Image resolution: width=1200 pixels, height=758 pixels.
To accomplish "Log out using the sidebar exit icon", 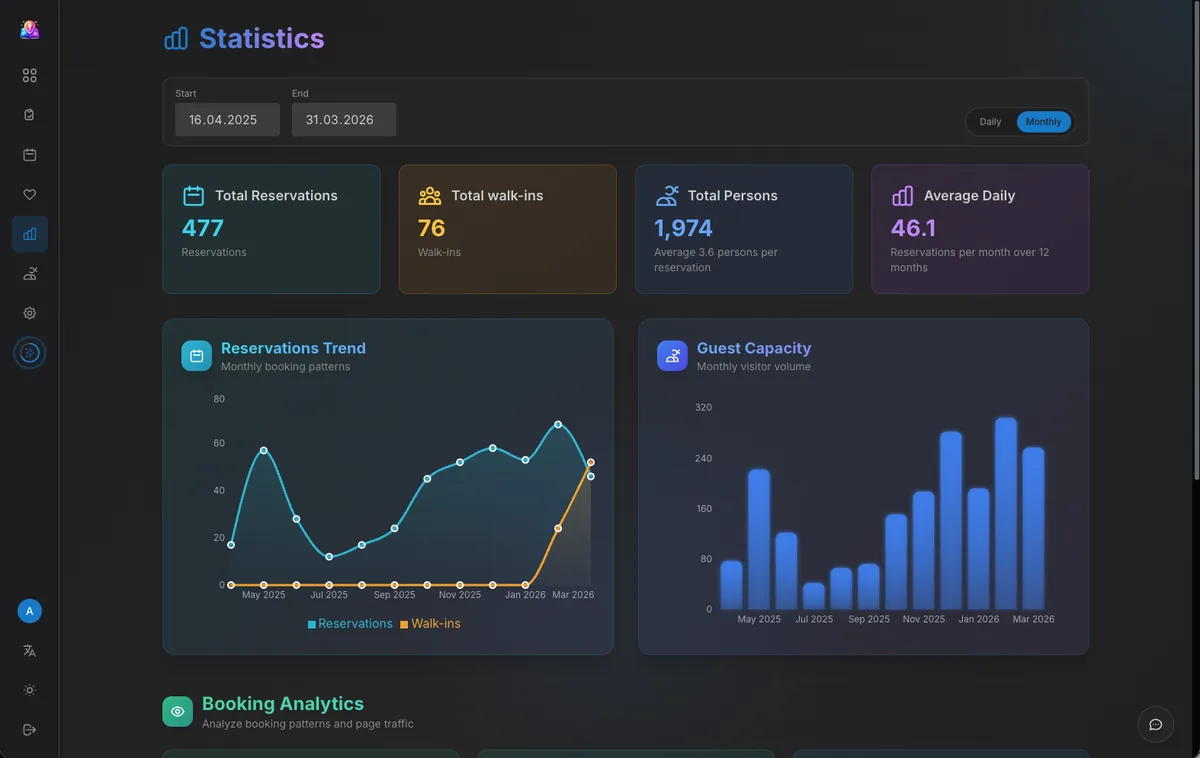I will tap(29, 729).
